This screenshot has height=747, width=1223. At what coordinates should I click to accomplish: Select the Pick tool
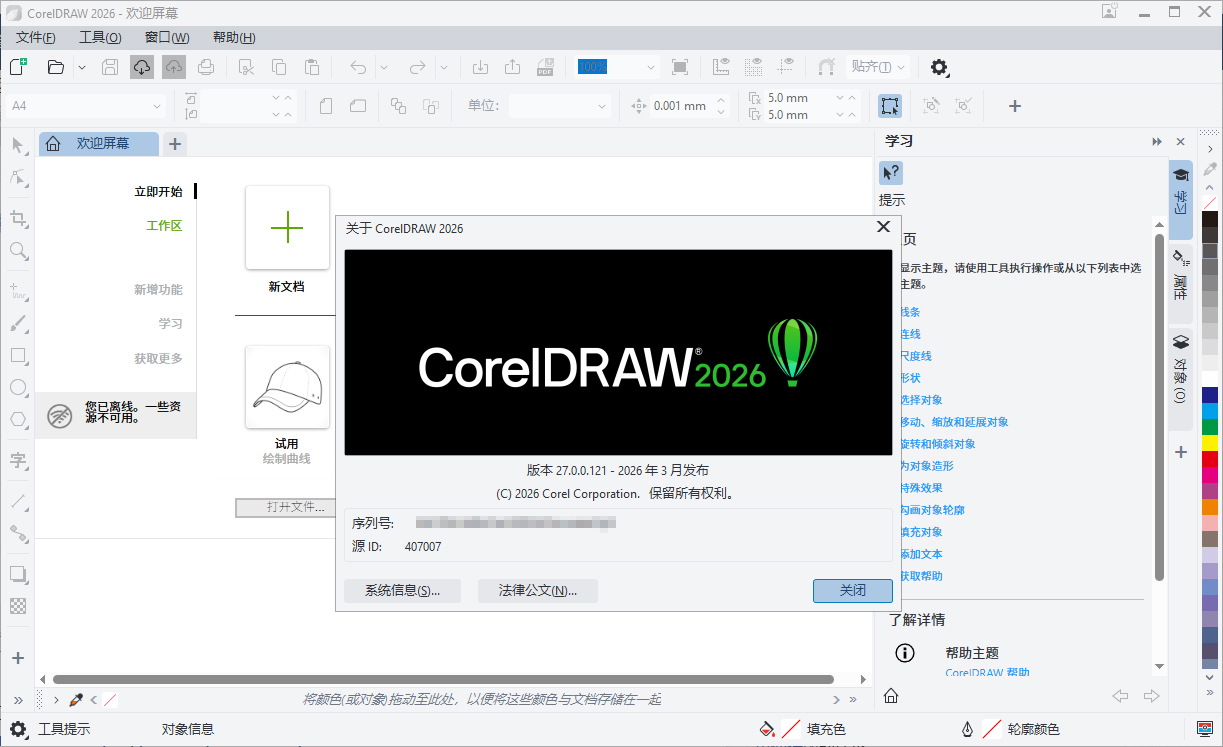point(18,146)
